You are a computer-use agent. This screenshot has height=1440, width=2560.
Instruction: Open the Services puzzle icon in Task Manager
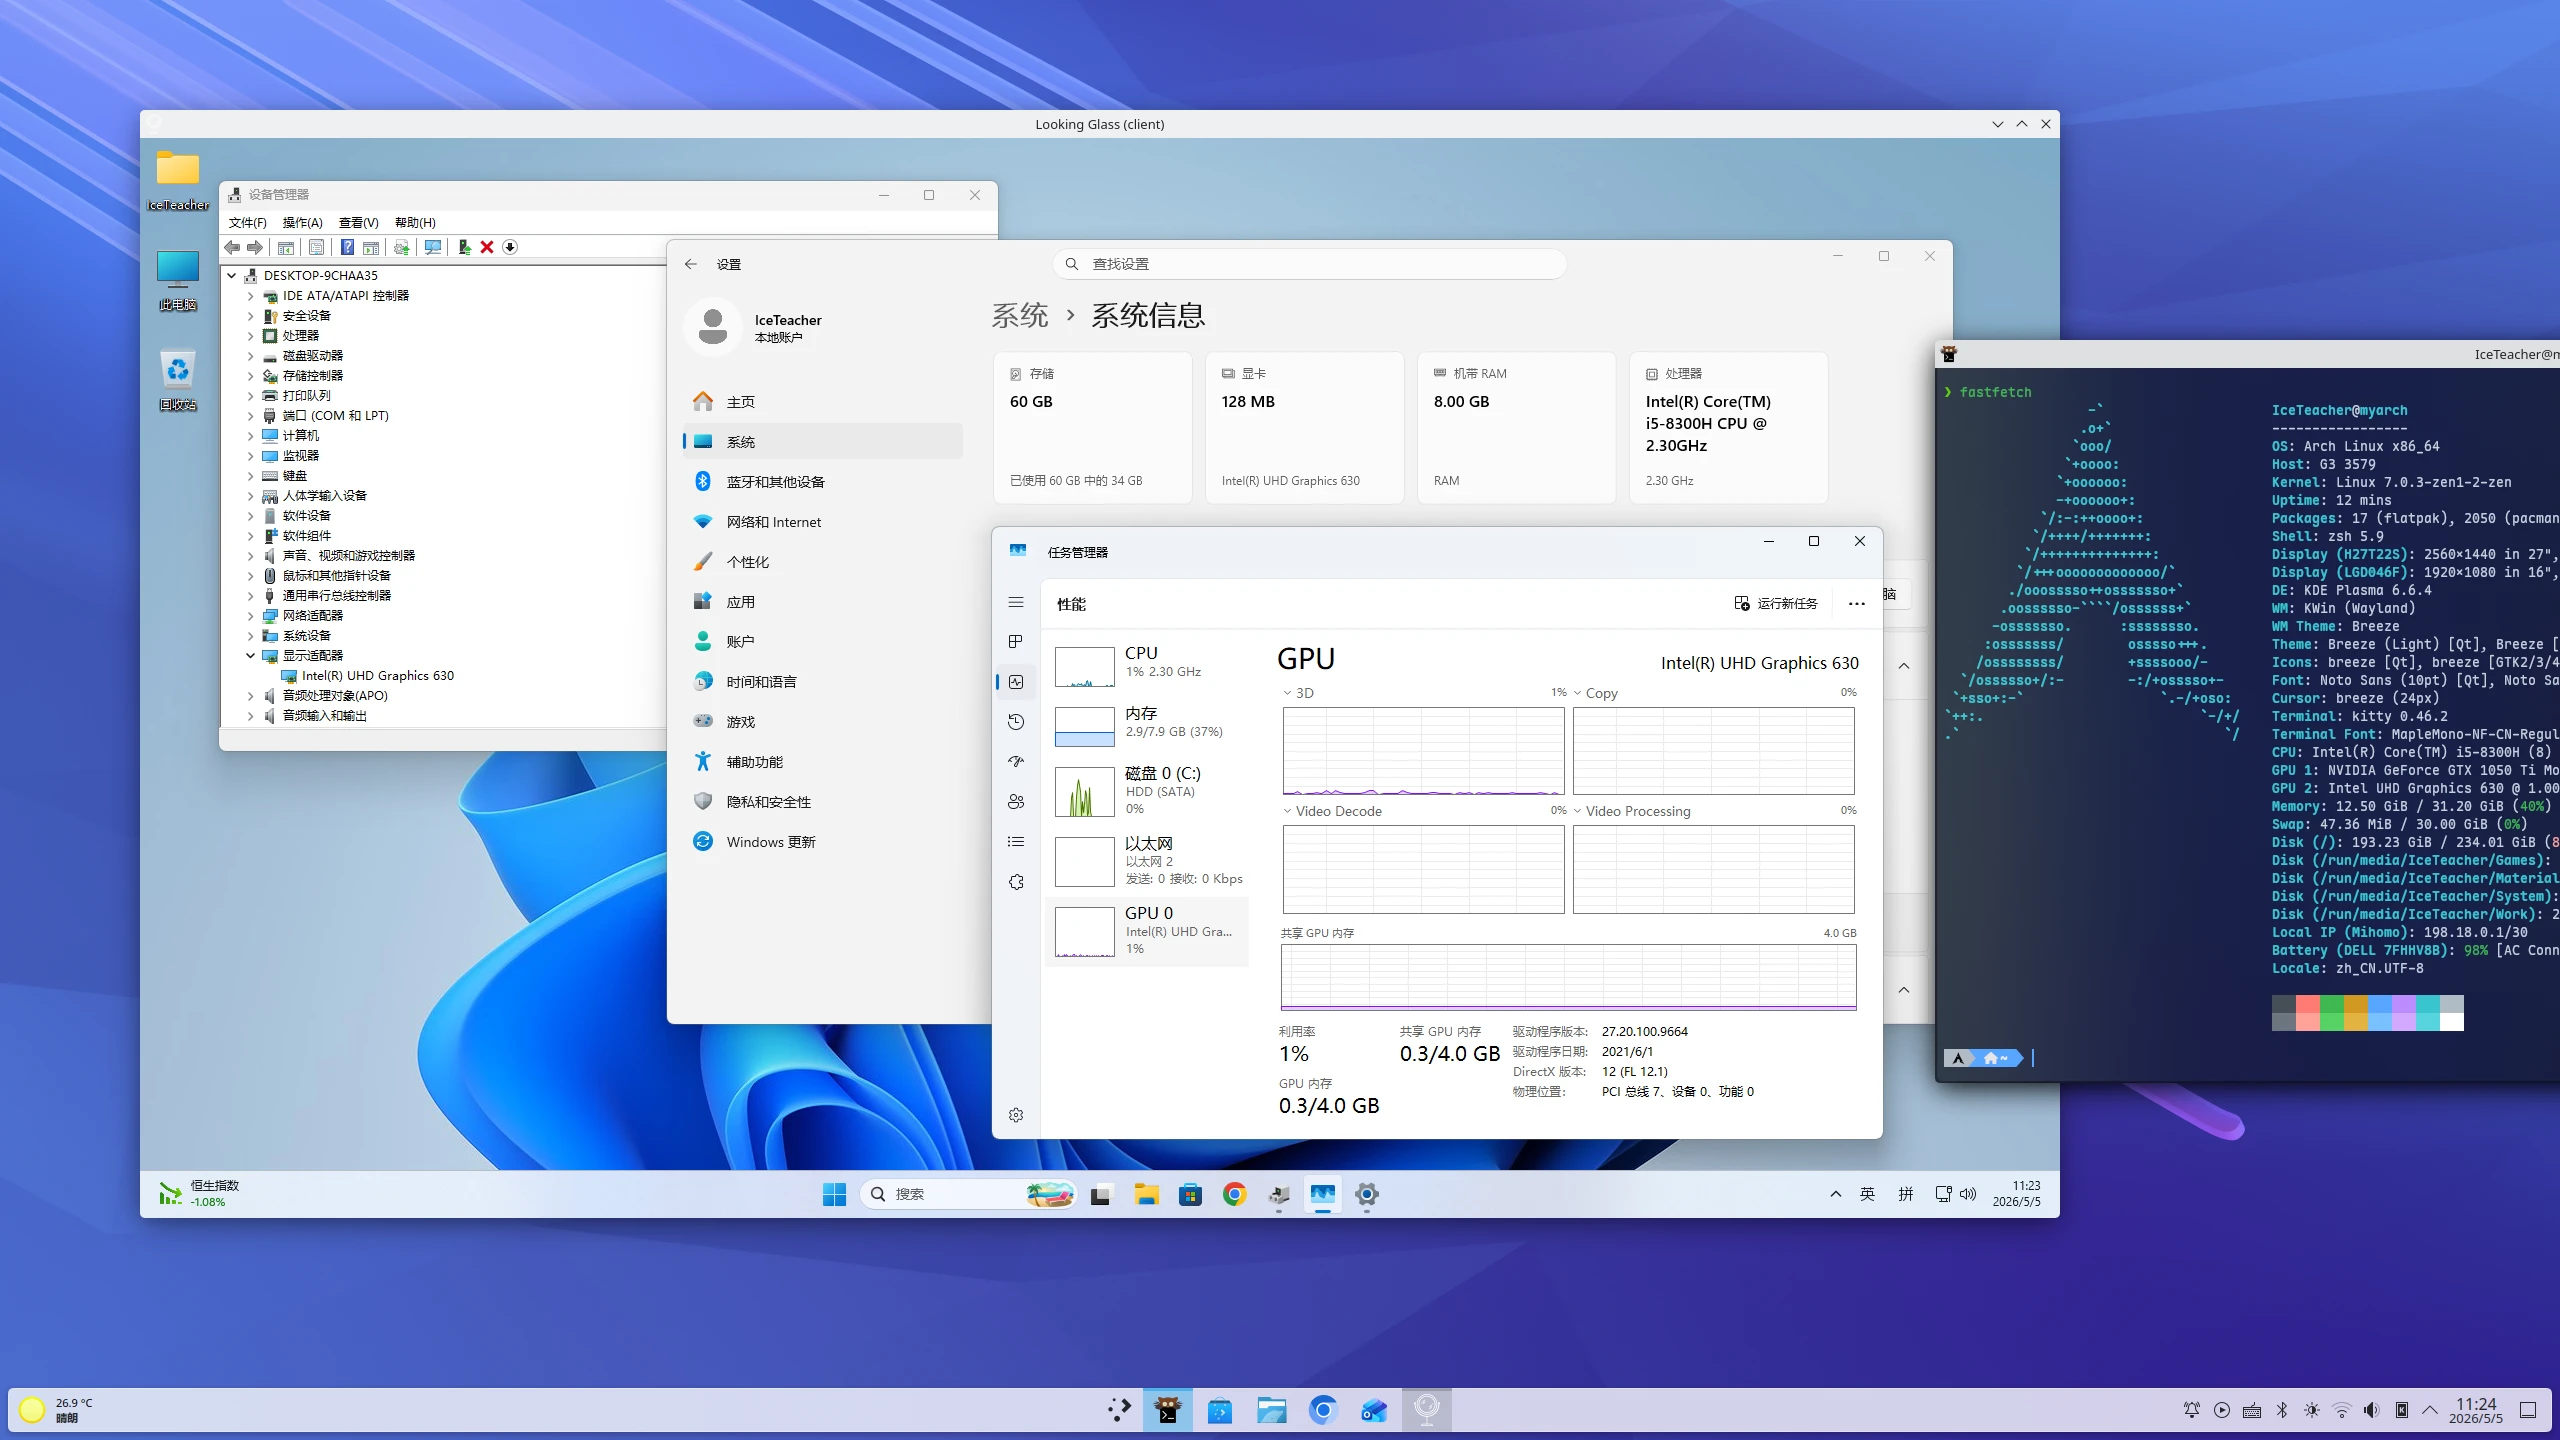(1016, 882)
